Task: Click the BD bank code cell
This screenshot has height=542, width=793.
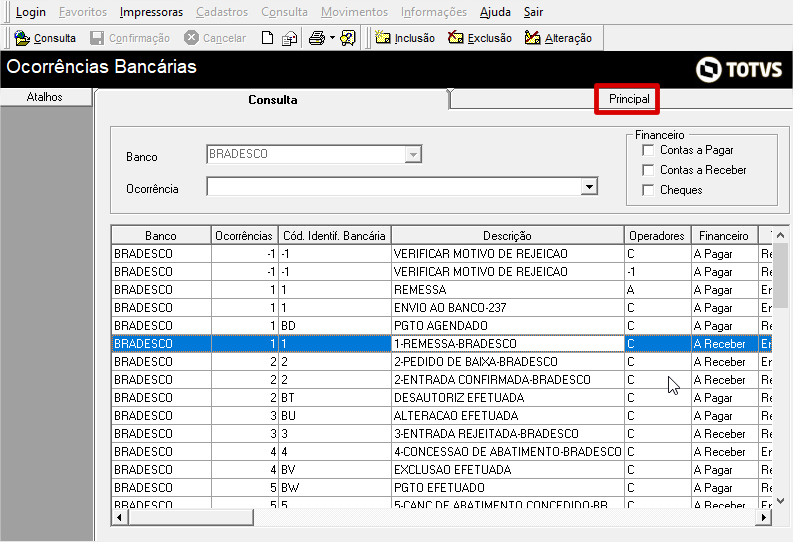Action: click(334, 326)
